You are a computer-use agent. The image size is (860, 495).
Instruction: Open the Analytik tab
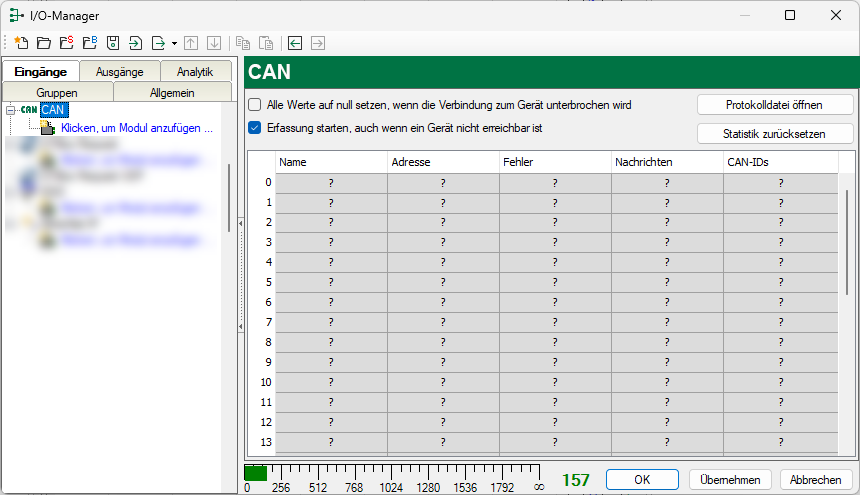(195, 72)
